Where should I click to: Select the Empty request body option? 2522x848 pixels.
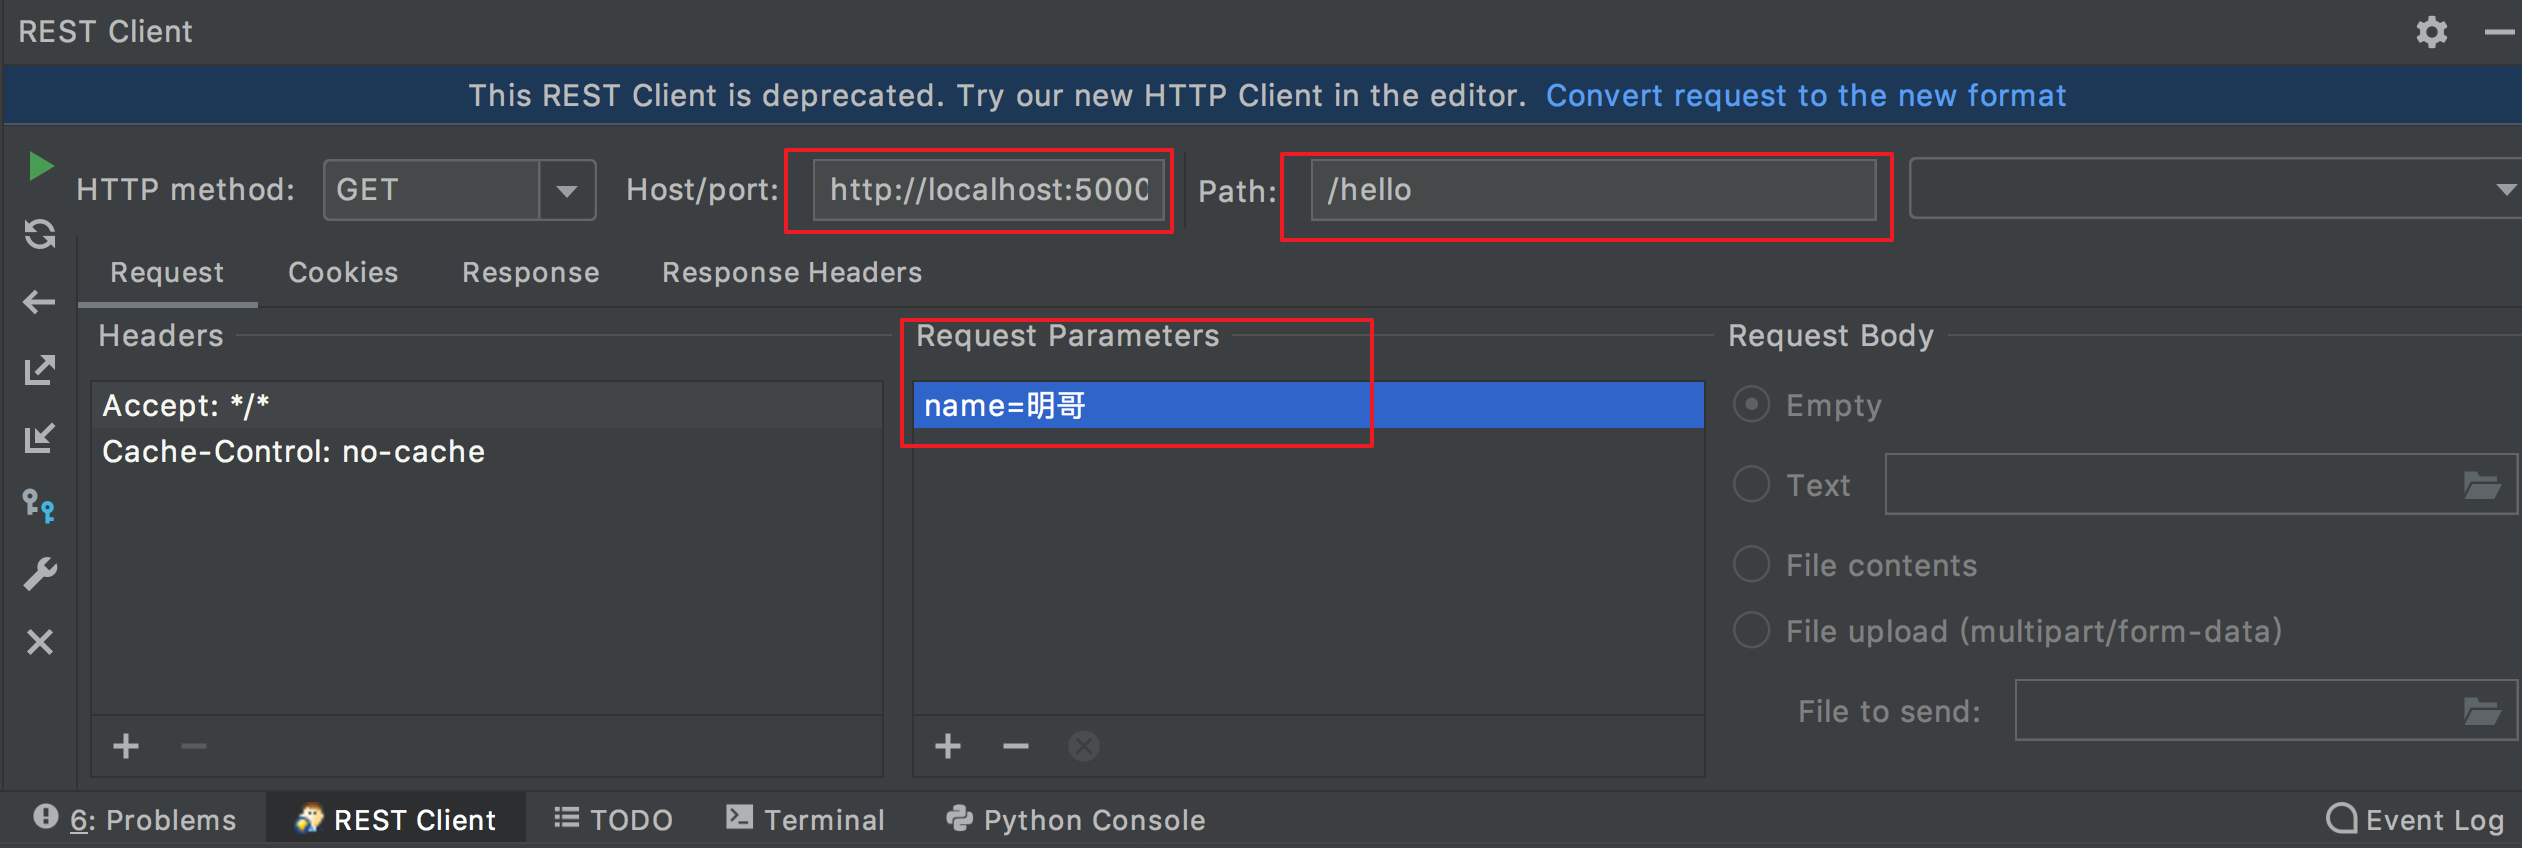click(x=1752, y=405)
